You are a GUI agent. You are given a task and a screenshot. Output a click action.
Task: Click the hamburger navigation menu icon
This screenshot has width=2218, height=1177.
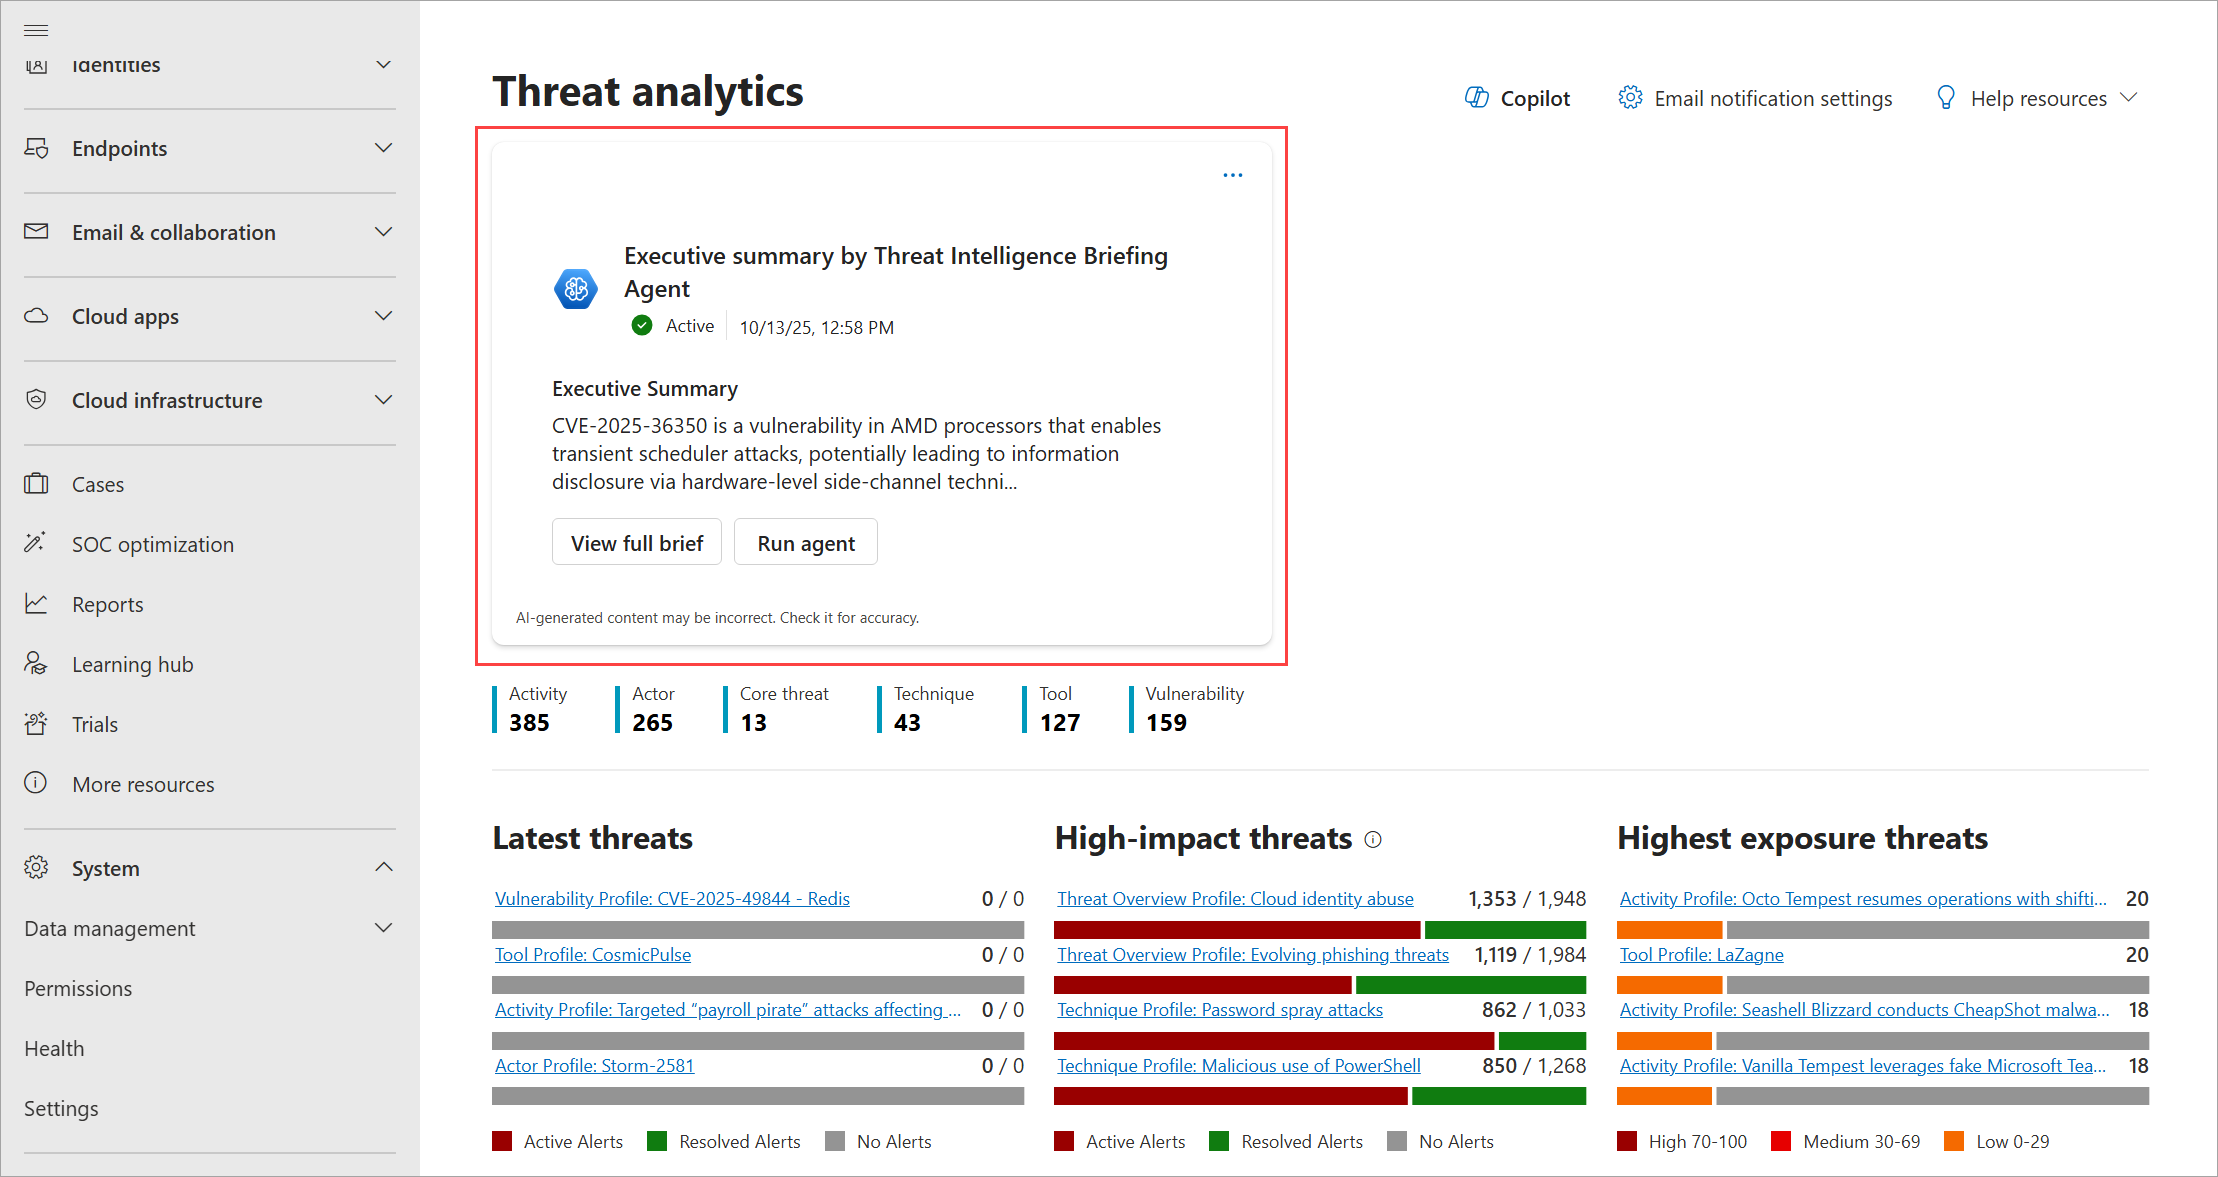[36, 30]
